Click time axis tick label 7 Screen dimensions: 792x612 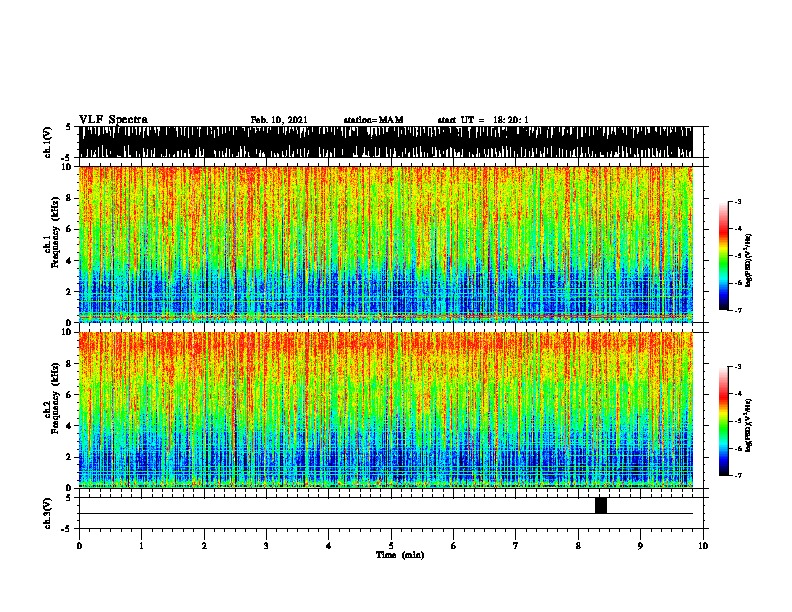pyautogui.click(x=516, y=546)
